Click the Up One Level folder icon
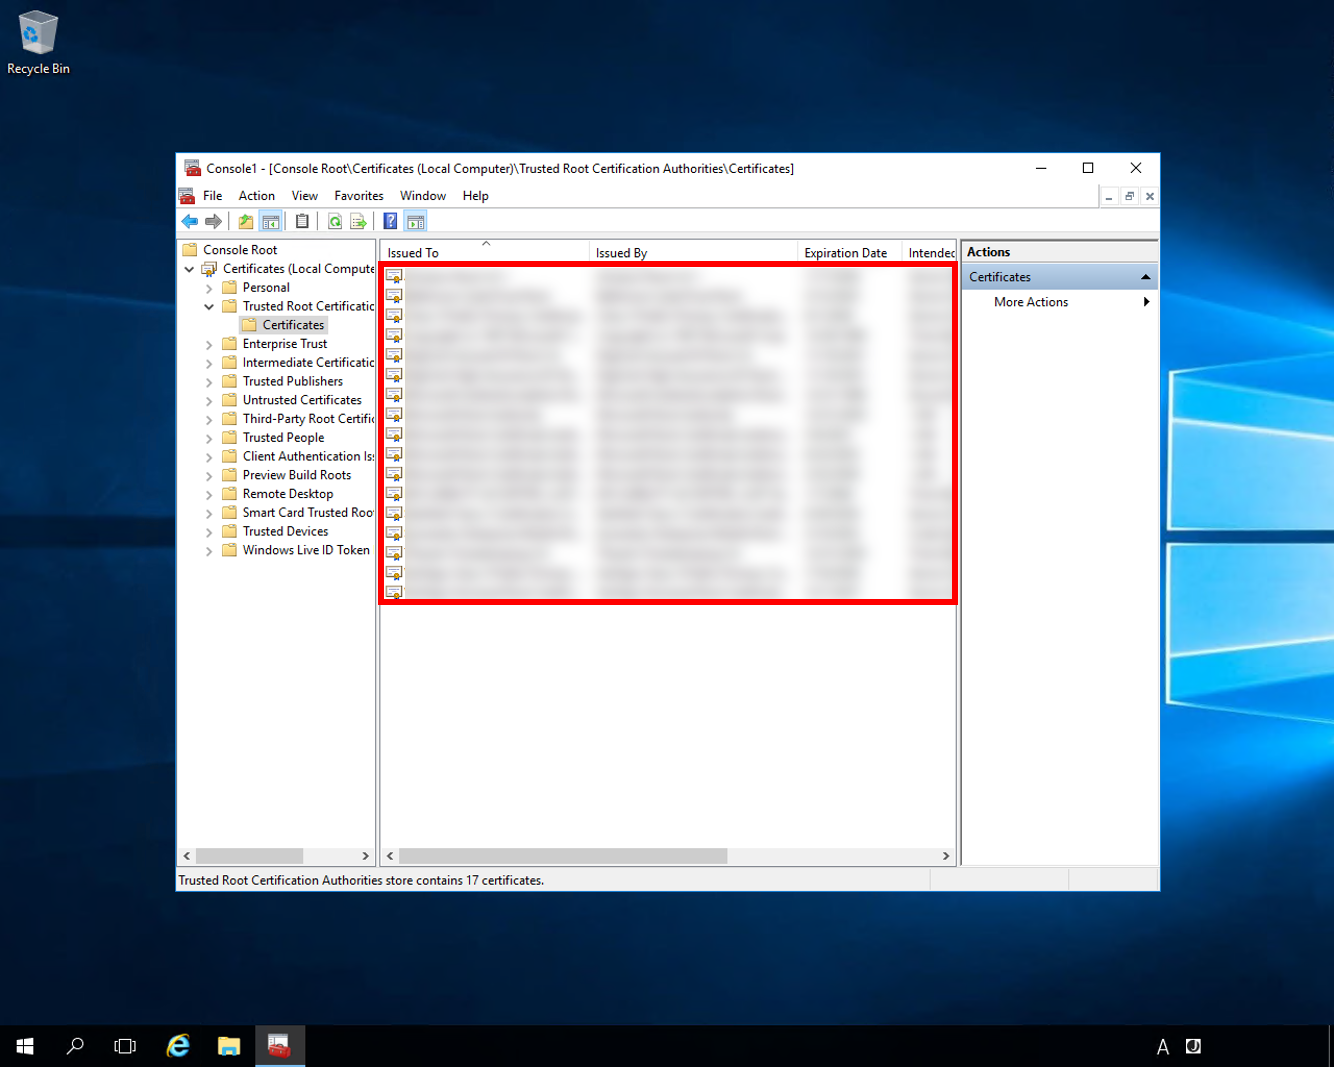This screenshot has width=1334, height=1067. tap(245, 221)
